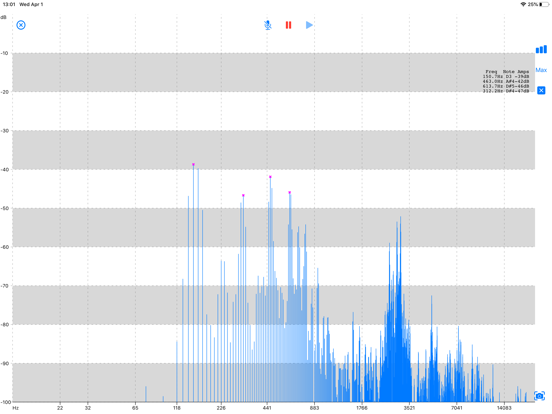Select the 312.2Hz D#4 peak row
552x414 pixels.
tap(506, 91)
